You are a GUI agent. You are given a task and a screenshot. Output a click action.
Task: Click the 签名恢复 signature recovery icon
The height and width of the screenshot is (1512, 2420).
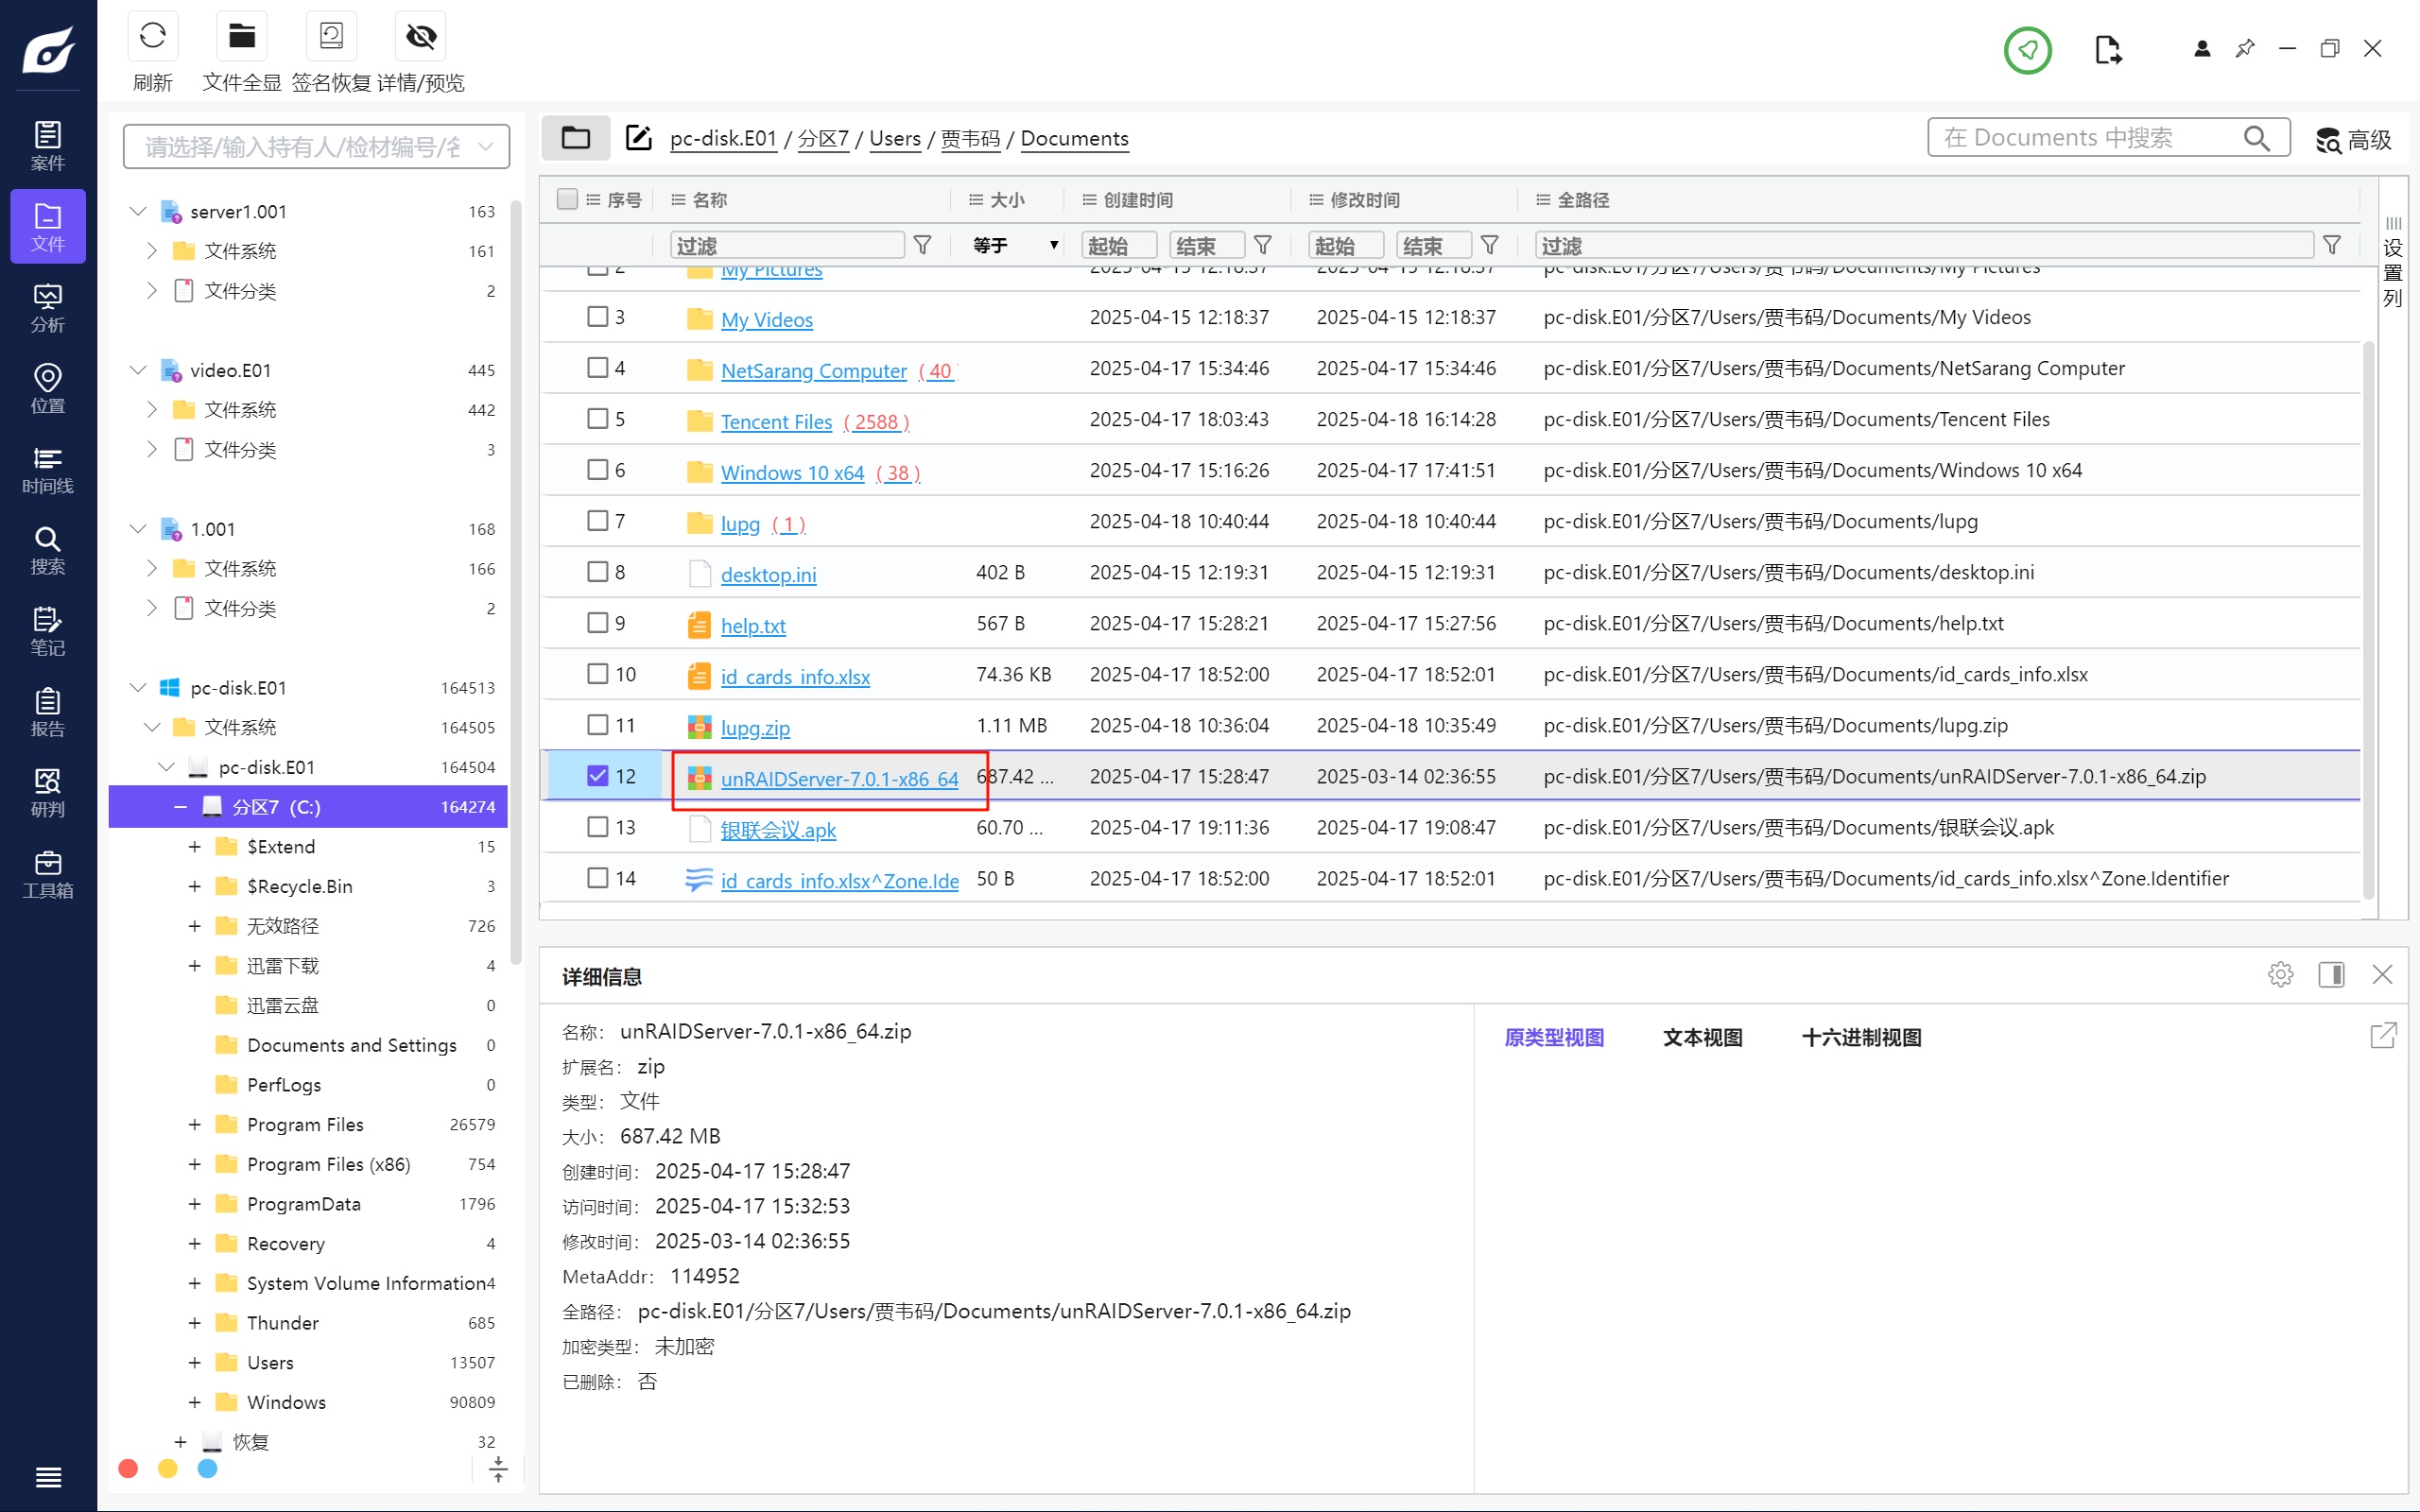coord(331,37)
